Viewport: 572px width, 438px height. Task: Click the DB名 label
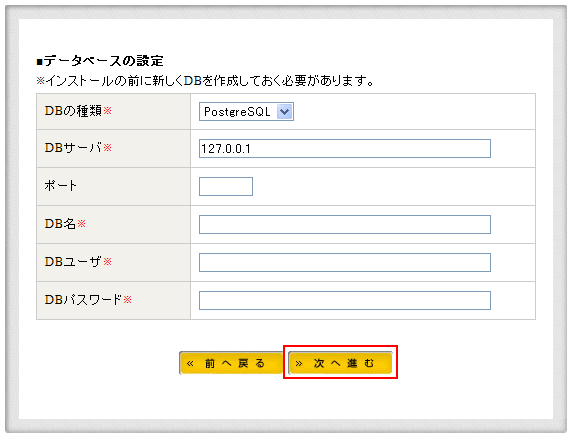pyautogui.click(x=60, y=224)
